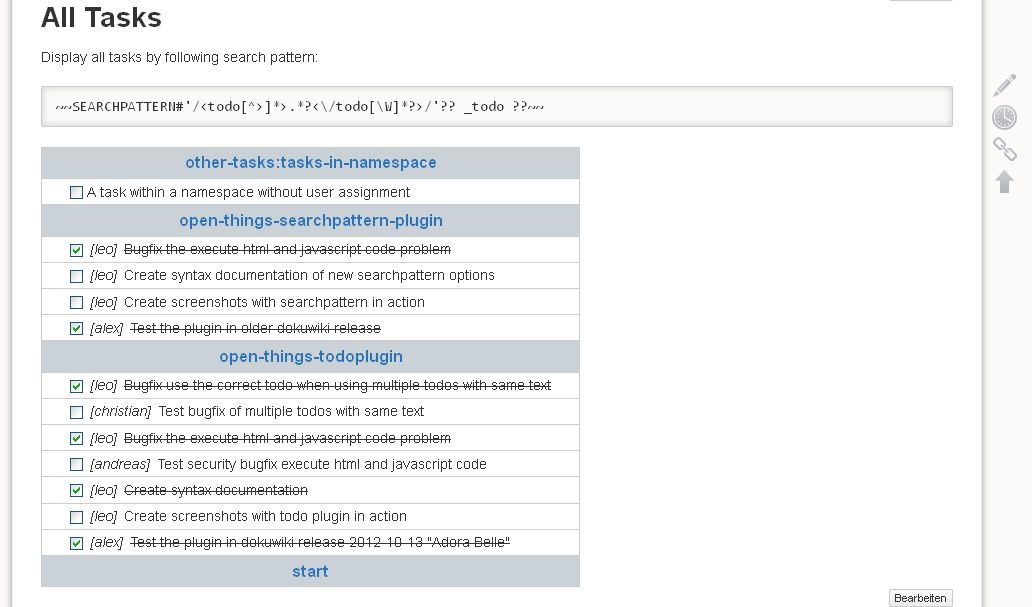
Task: Check 'Create screenshots with searchpattern in action'
Action: click(x=77, y=303)
